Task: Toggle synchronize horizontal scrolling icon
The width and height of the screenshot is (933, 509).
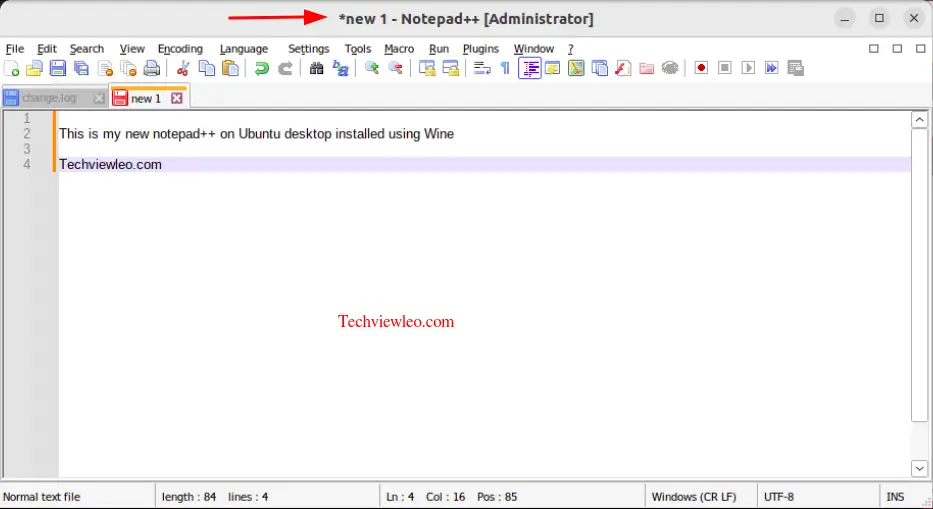Action: [450, 68]
